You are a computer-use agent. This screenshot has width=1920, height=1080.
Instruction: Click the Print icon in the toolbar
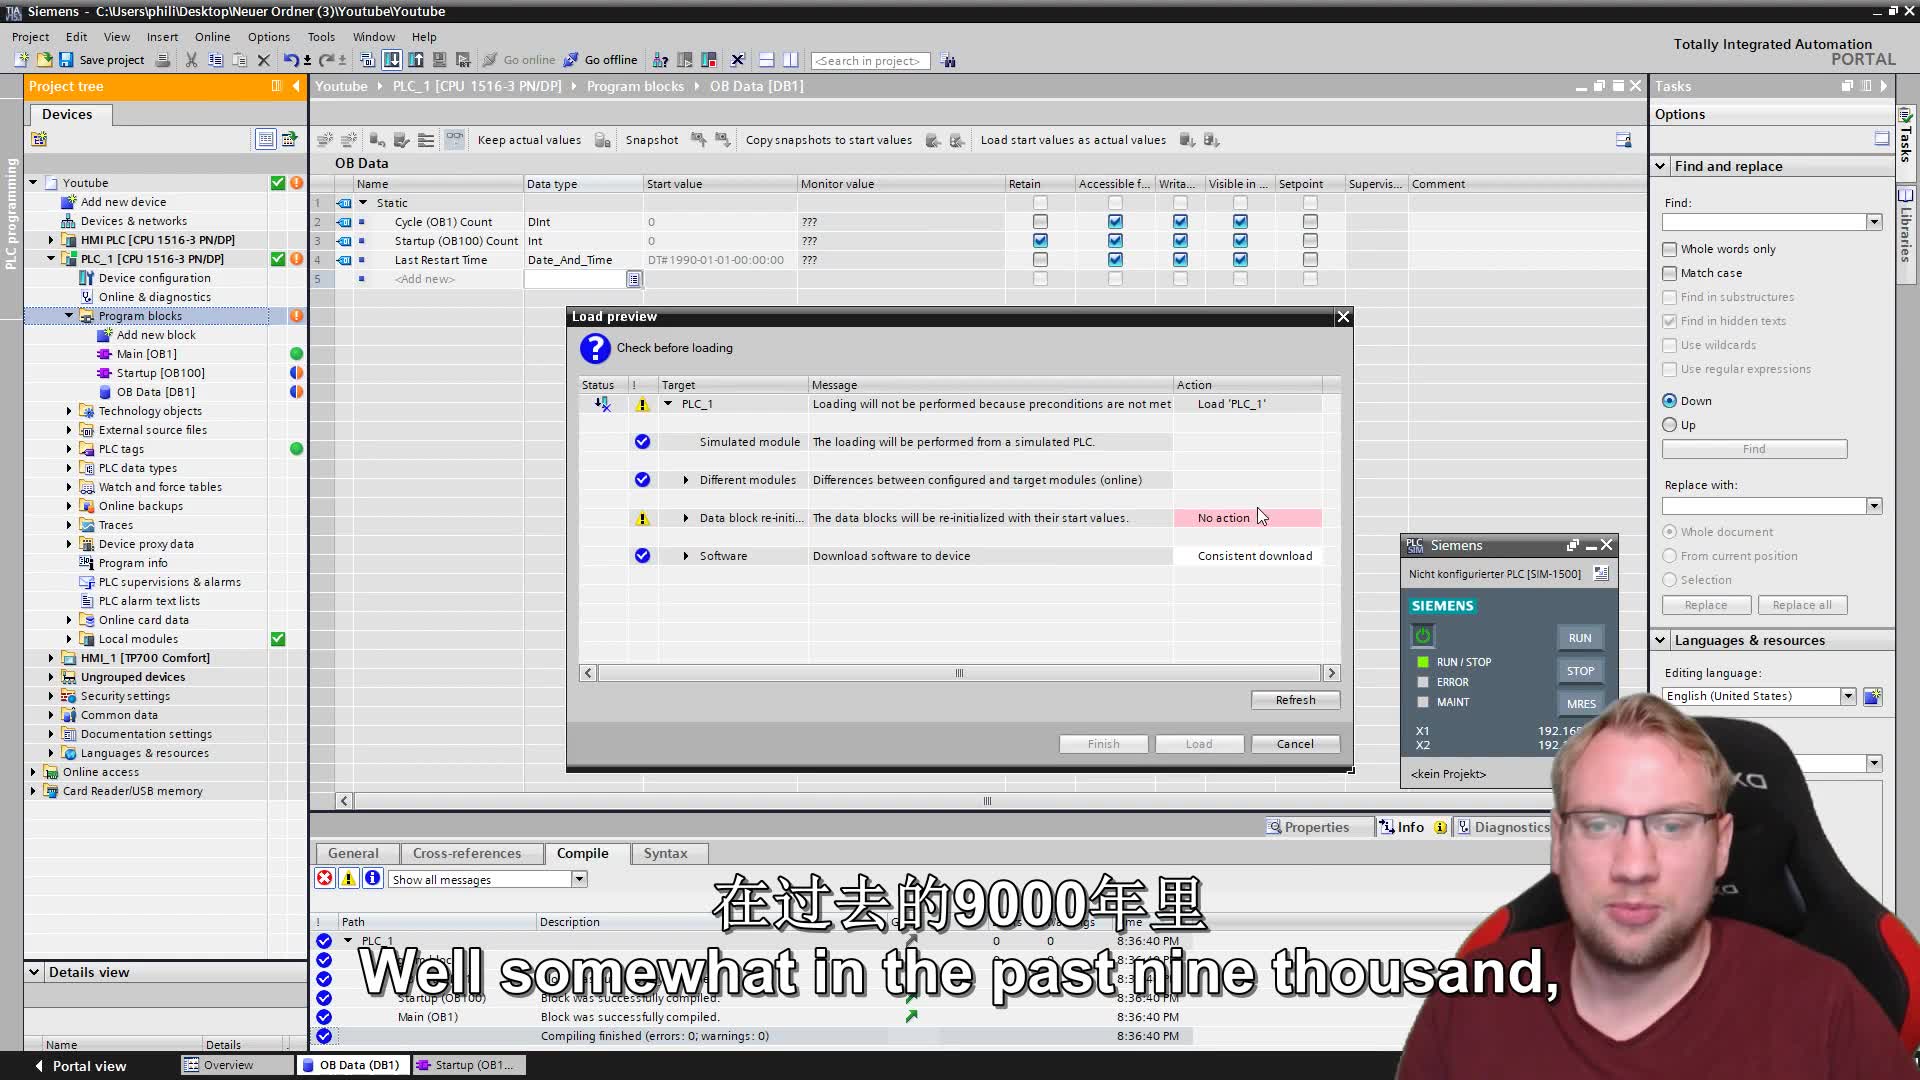tap(164, 60)
